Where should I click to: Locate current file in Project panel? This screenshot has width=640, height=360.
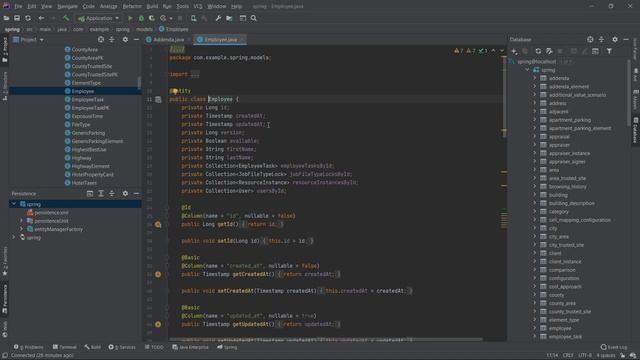pyautogui.click(x=101, y=40)
